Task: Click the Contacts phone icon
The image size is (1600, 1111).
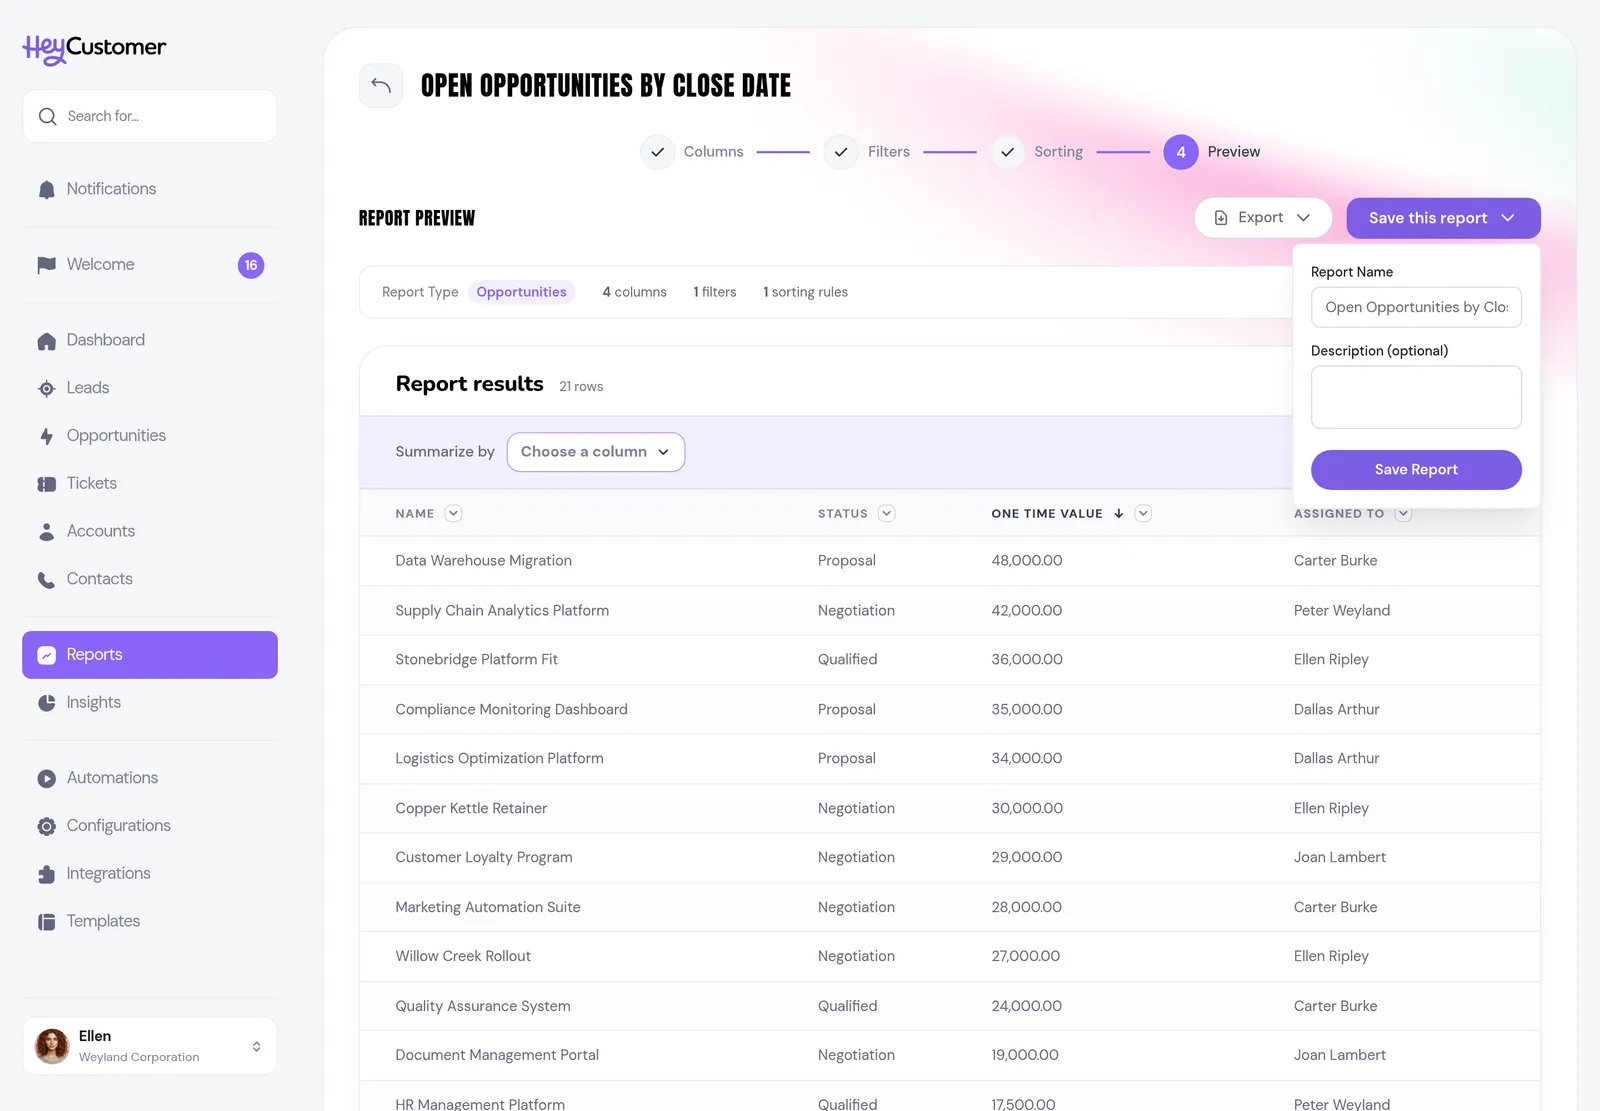Action: pyautogui.click(x=46, y=580)
